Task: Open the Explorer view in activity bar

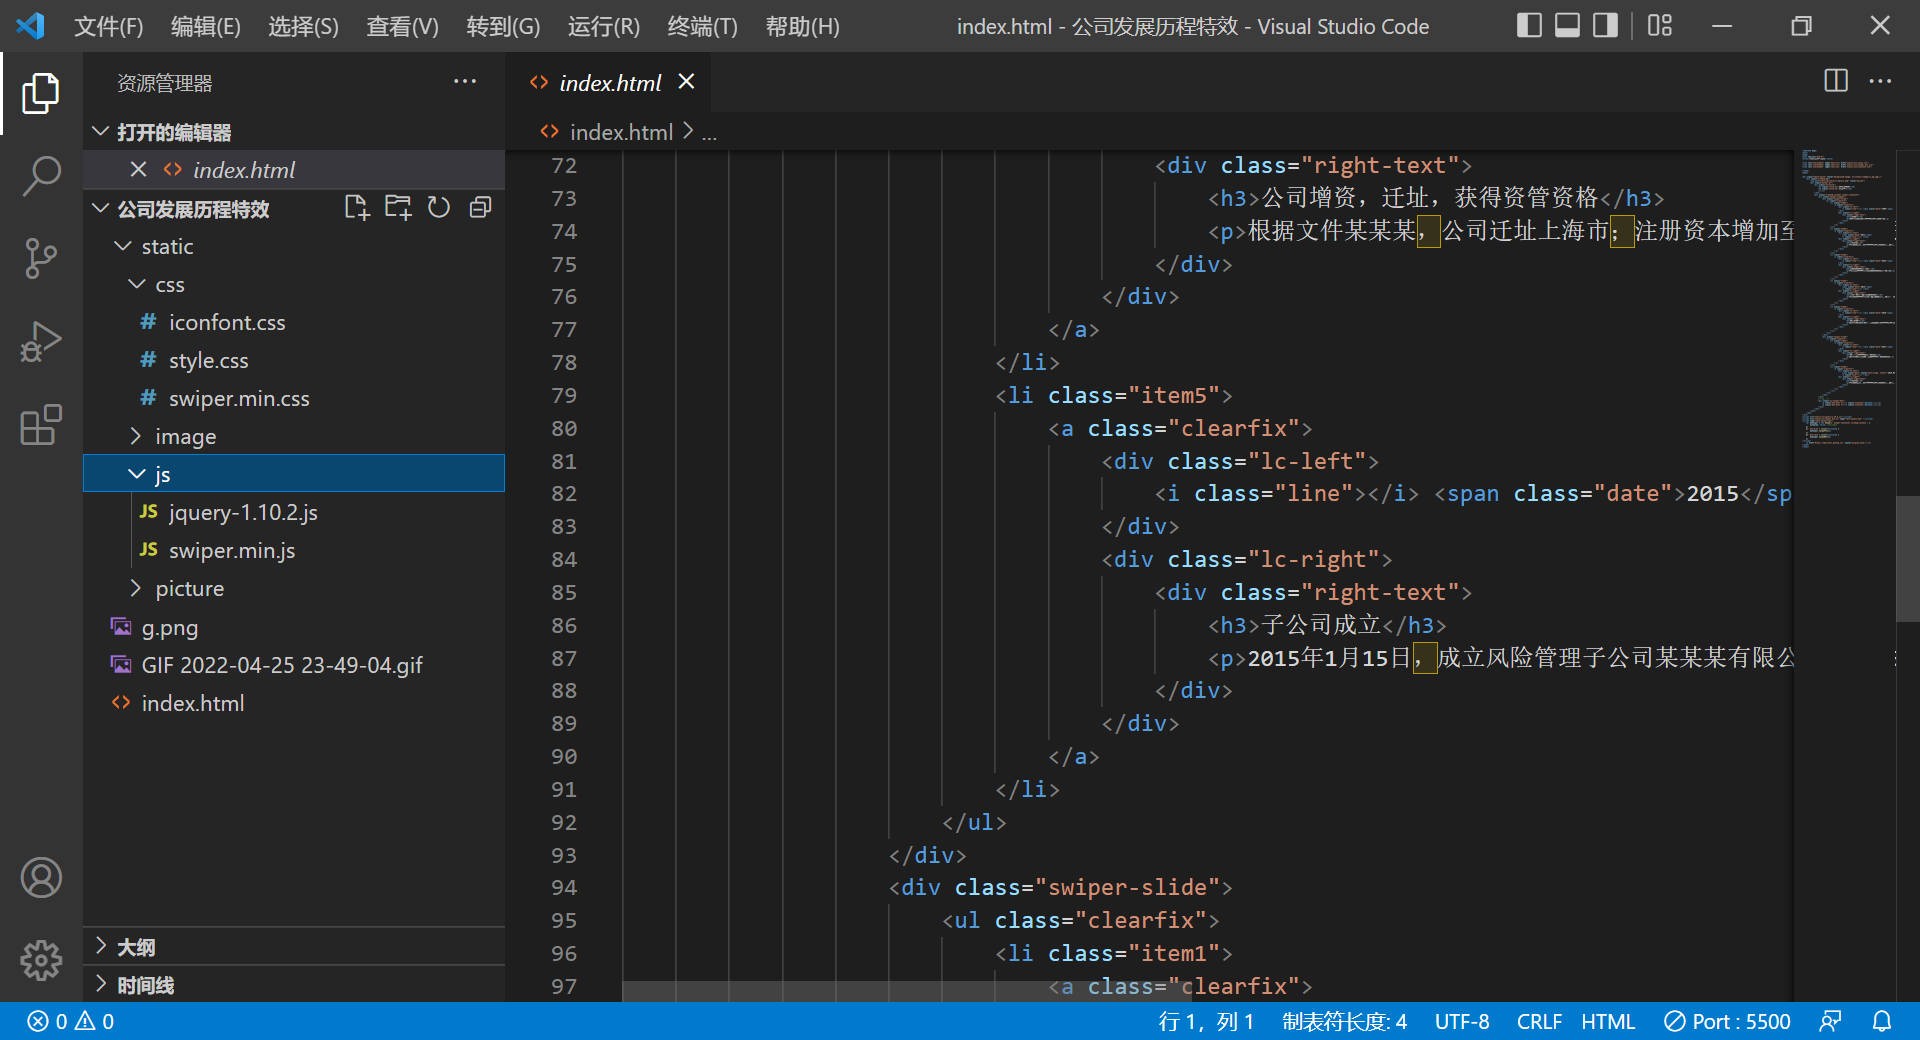Action: (41, 93)
